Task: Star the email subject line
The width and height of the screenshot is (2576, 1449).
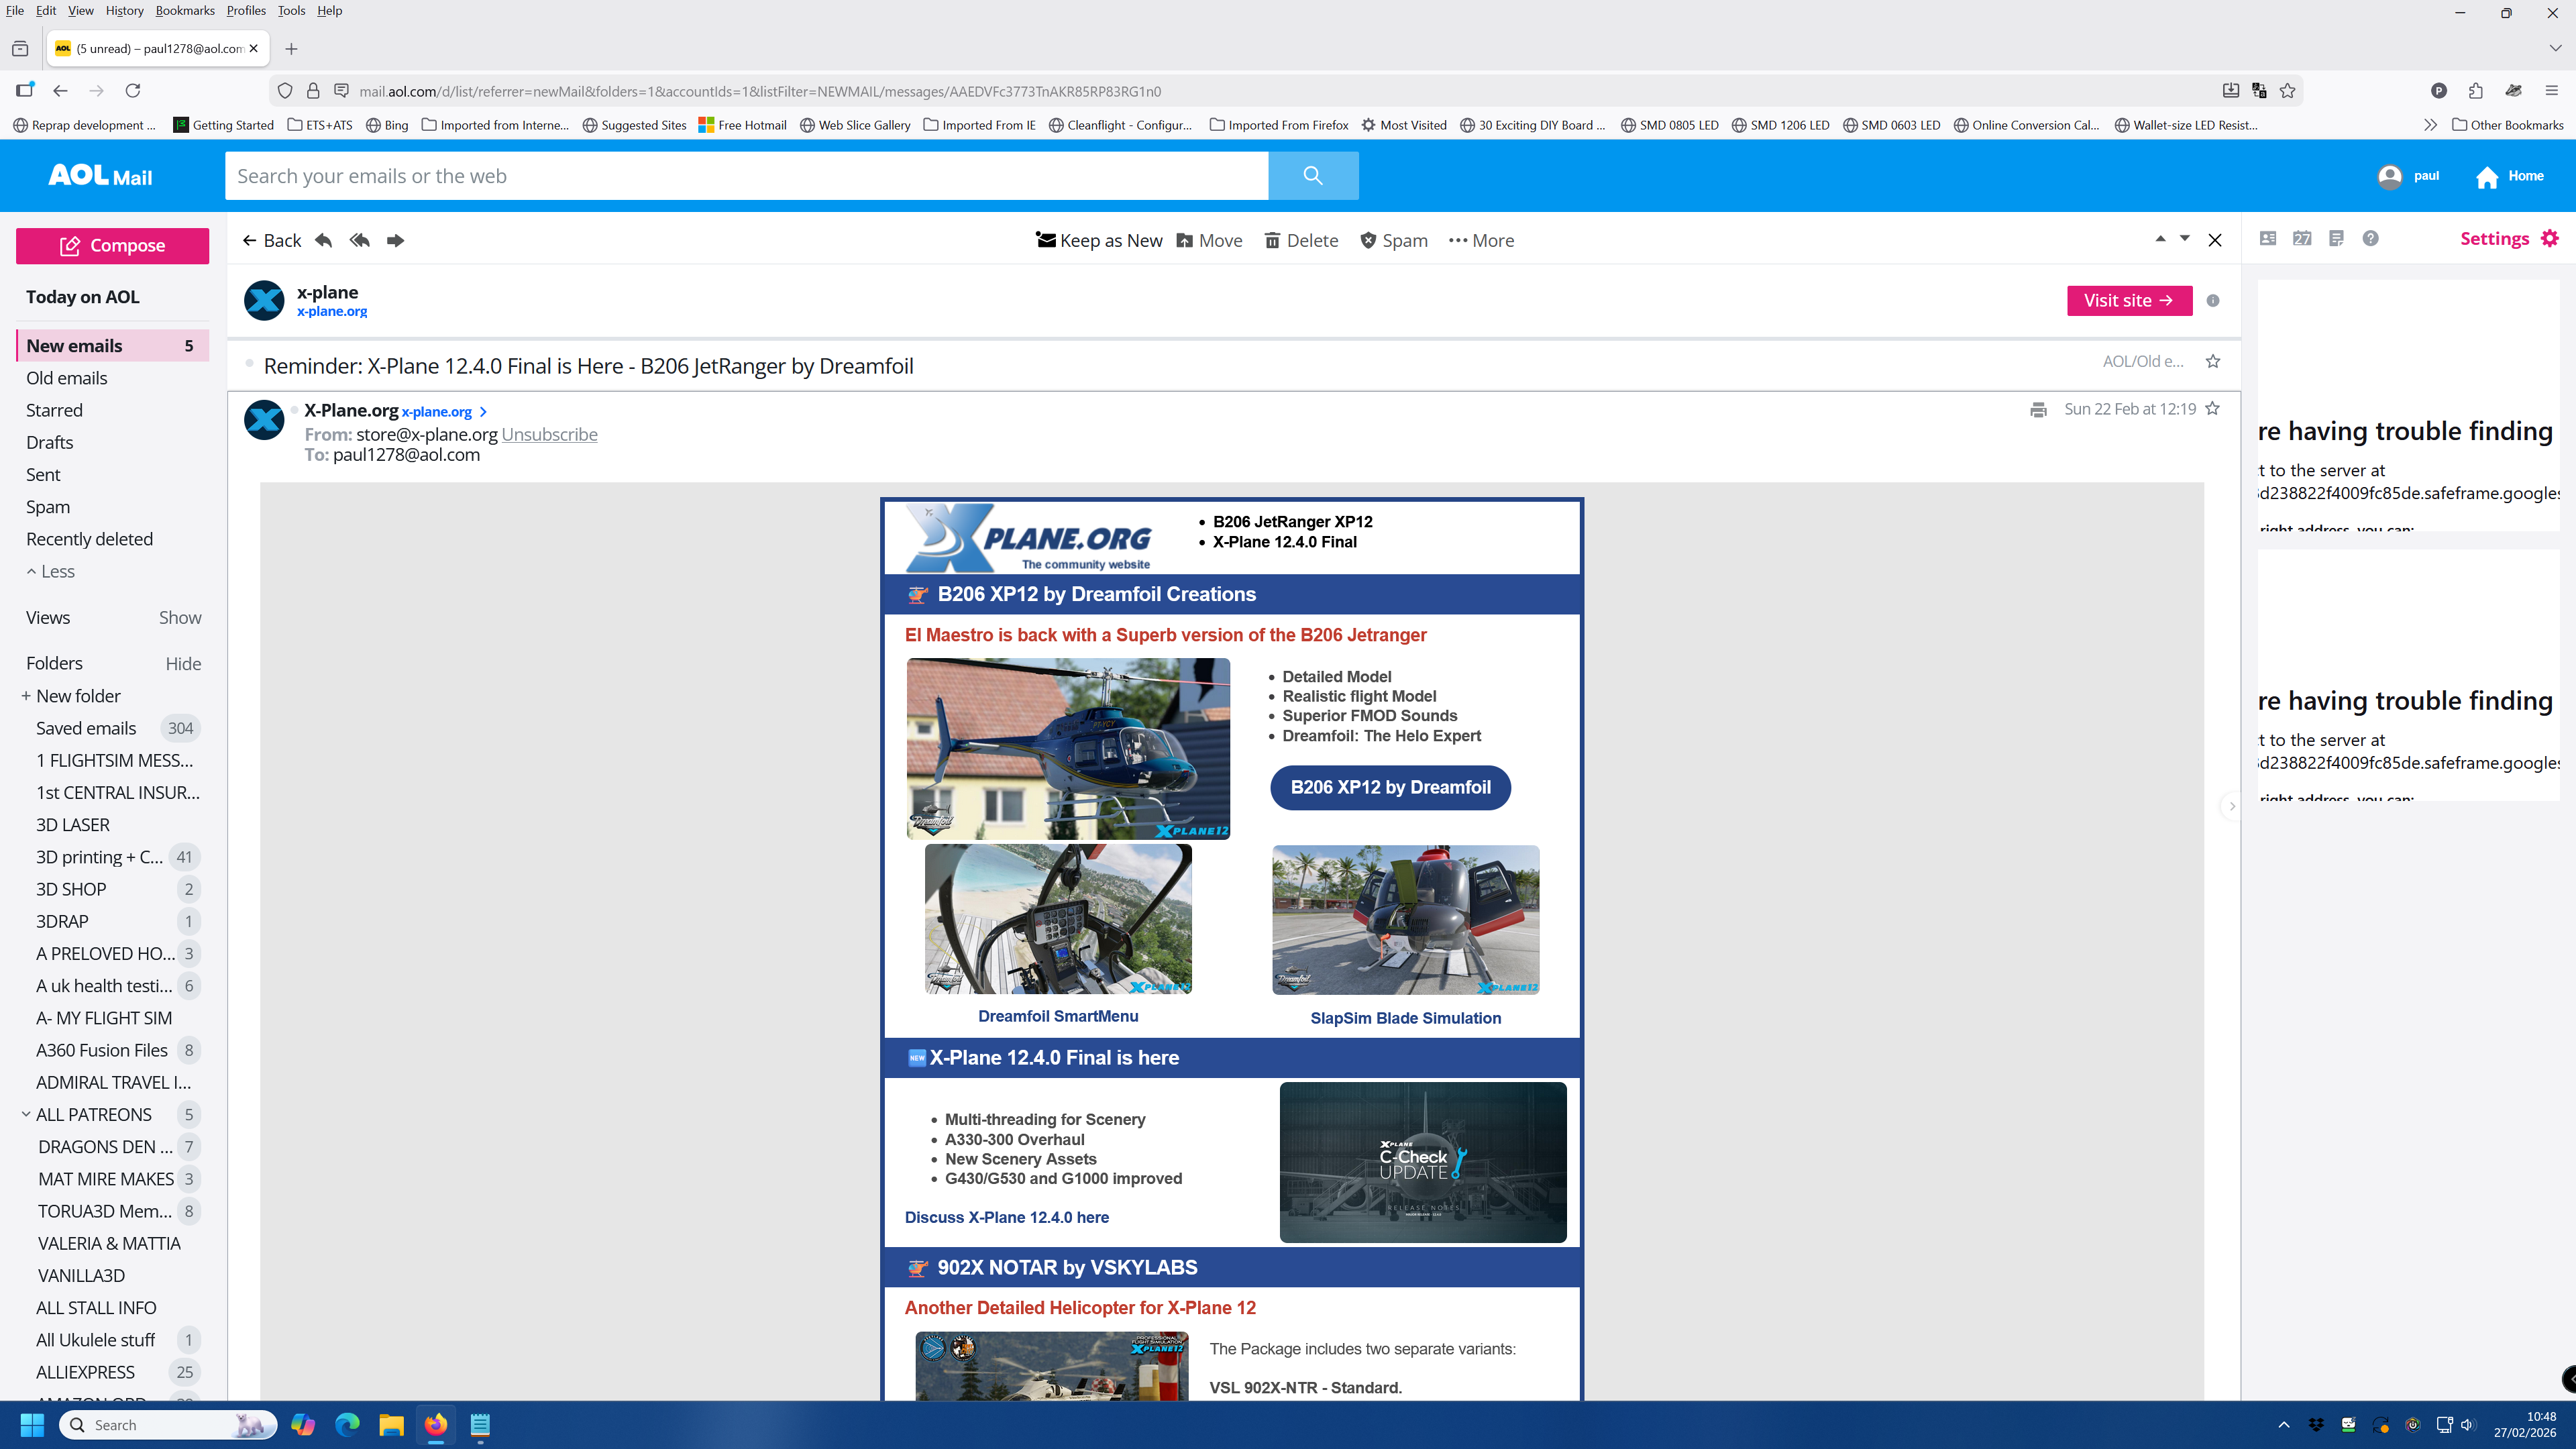Action: (x=2213, y=361)
